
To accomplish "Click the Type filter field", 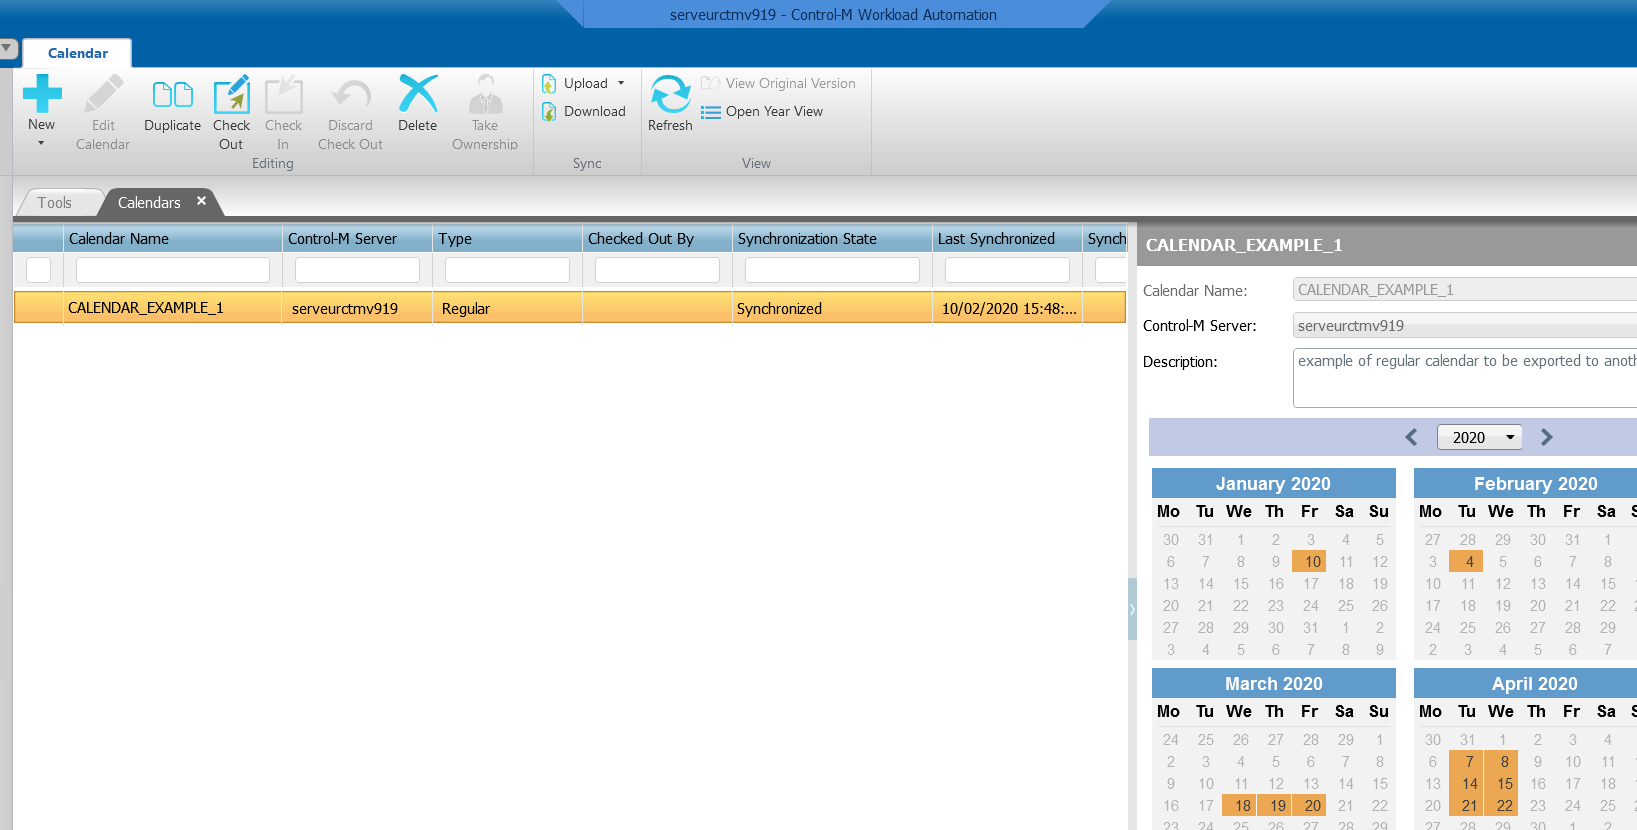I will point(507,270).
